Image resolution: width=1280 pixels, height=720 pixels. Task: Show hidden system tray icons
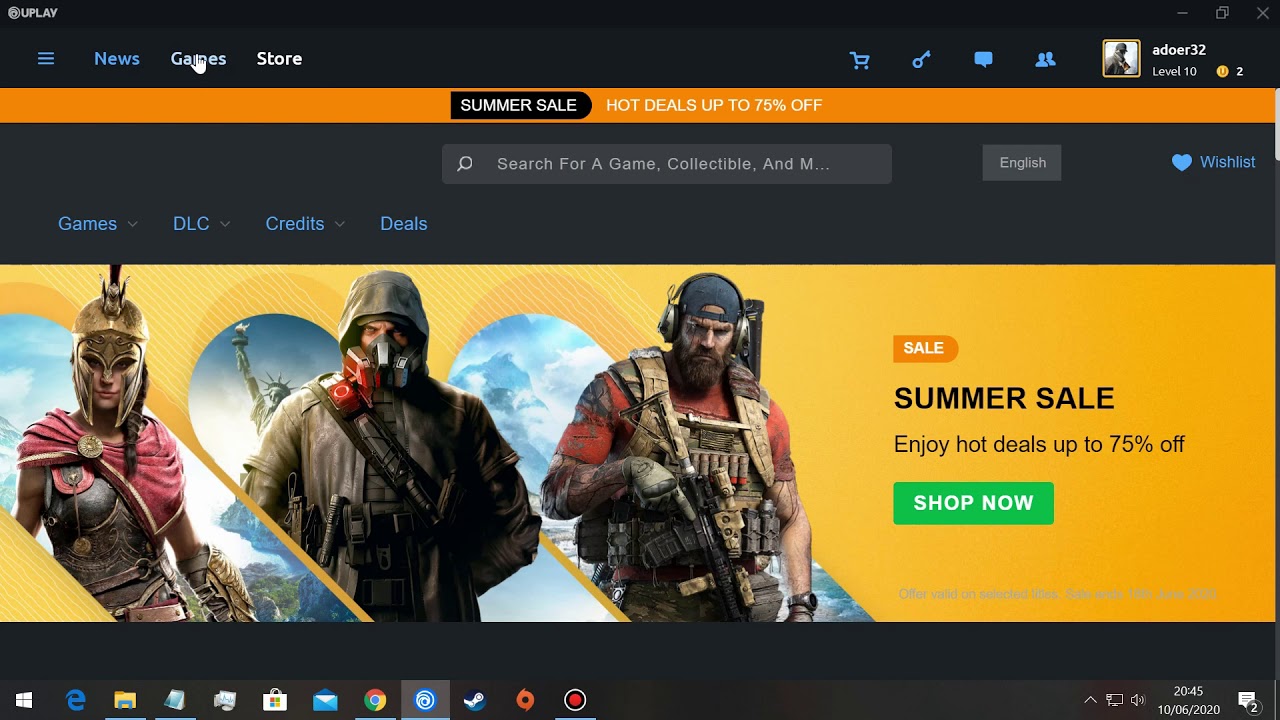(1090, 700)
